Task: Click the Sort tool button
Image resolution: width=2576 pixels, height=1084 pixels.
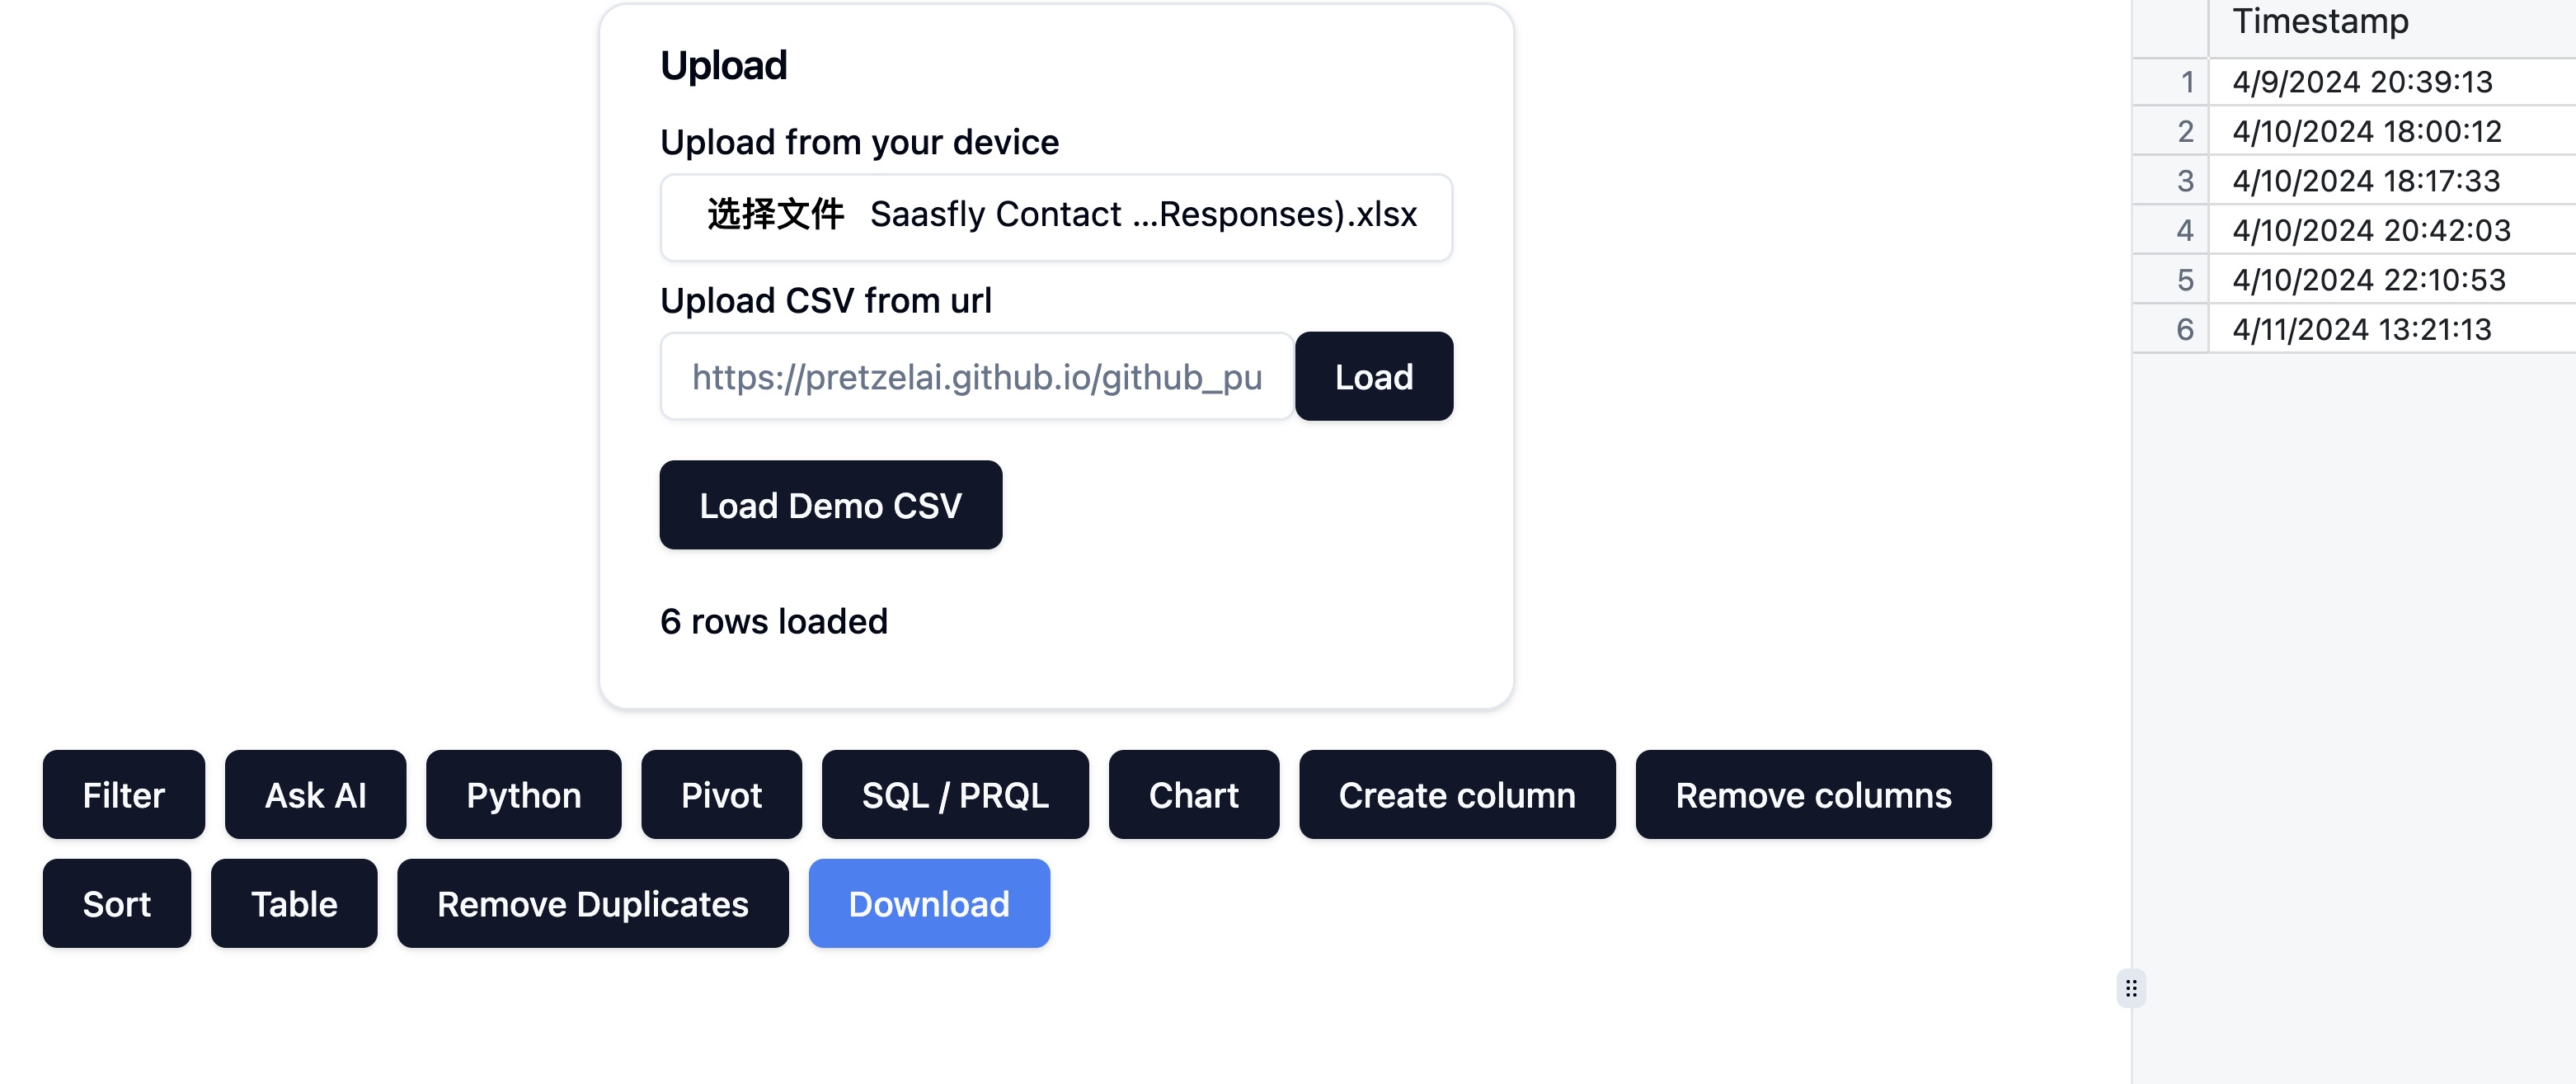Action: [x=116, y=903]
